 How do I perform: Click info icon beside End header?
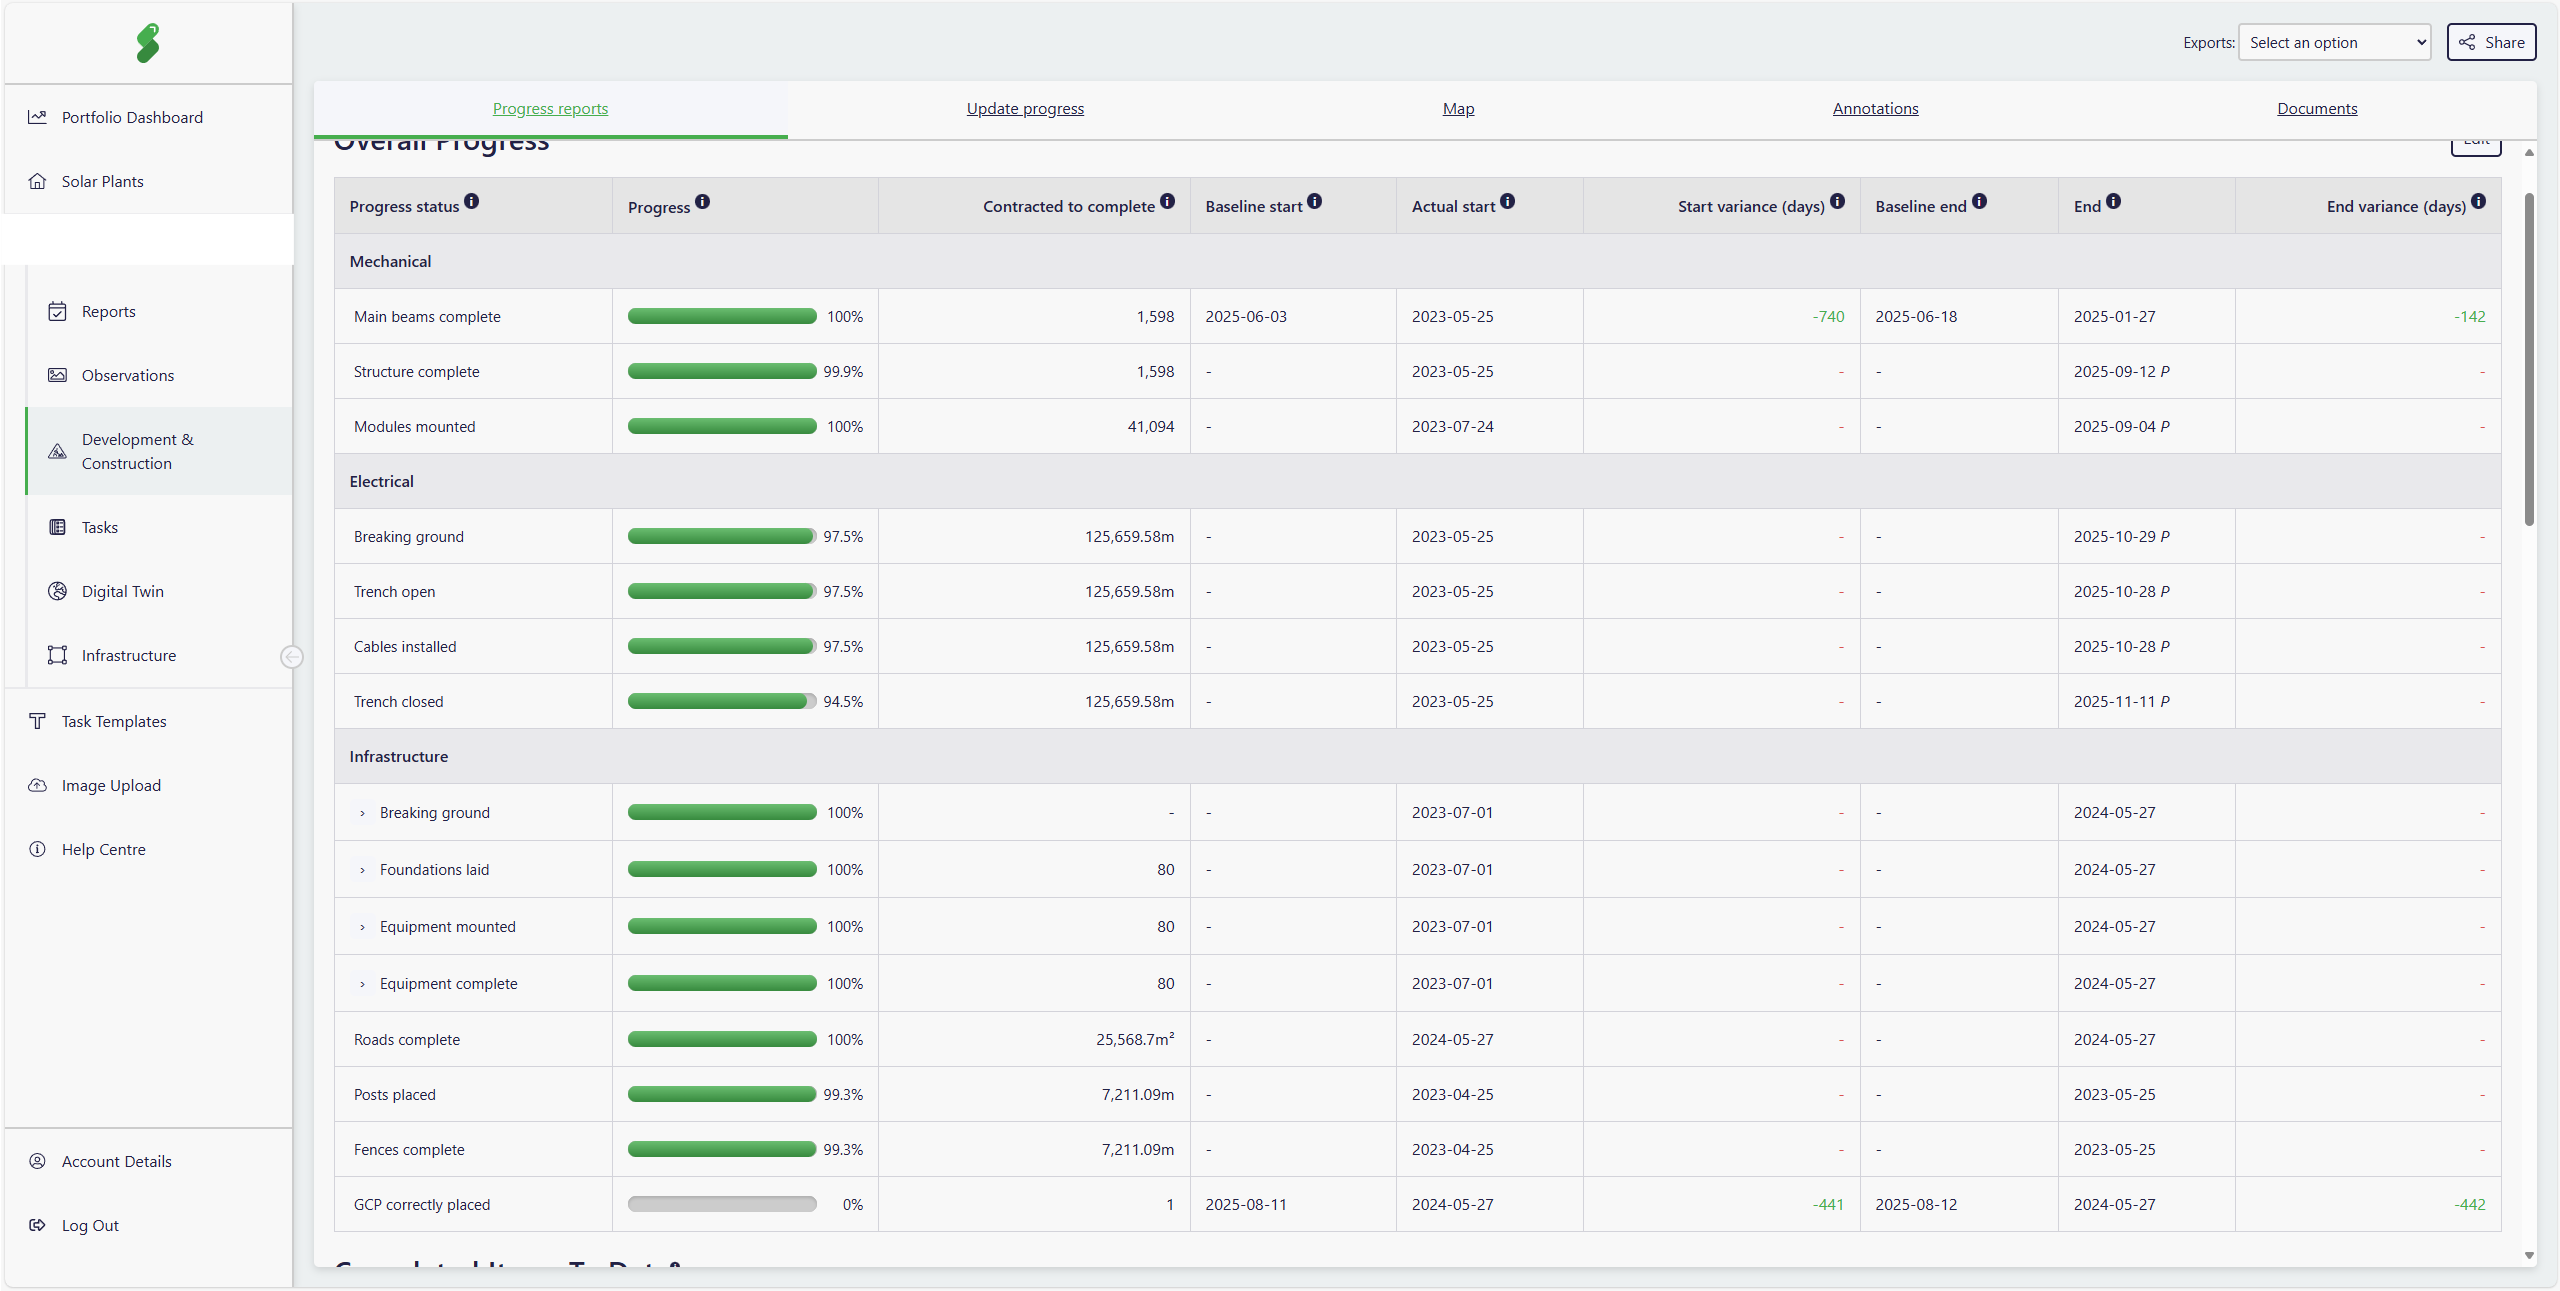click(x=2114, y=201)
